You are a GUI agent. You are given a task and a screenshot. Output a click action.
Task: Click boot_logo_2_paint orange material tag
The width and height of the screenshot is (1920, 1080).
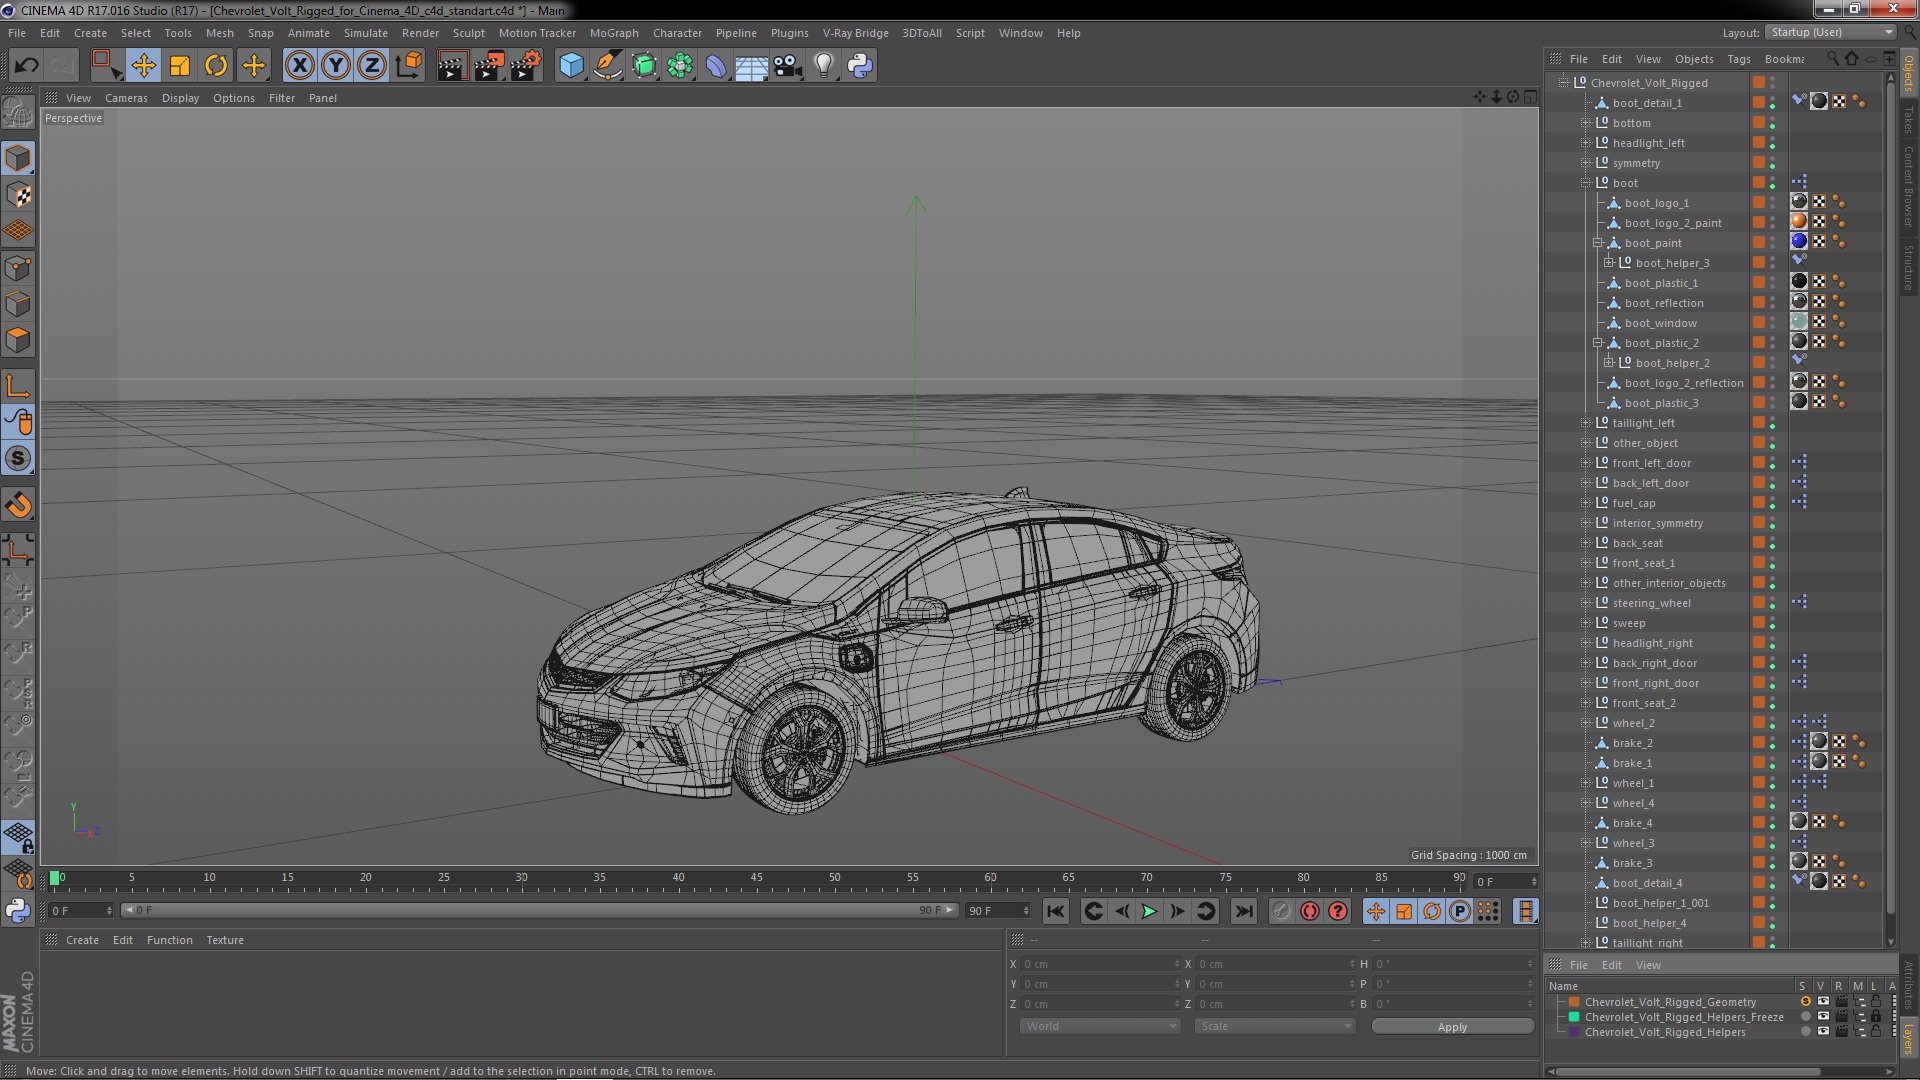(x=1798, y=222)
